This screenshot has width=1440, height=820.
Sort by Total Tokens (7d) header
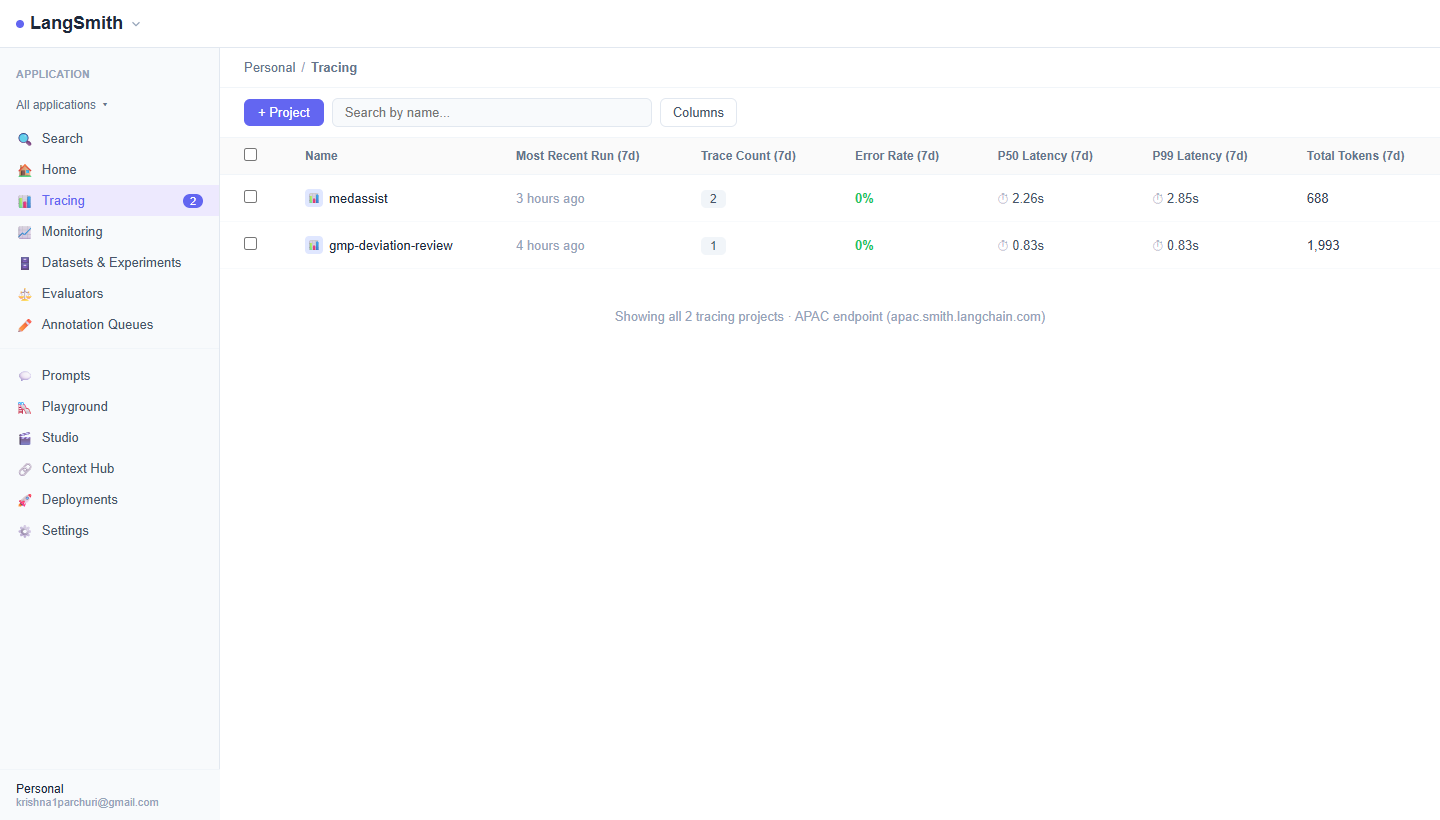pyautogui.click(x=1356, y=156)
